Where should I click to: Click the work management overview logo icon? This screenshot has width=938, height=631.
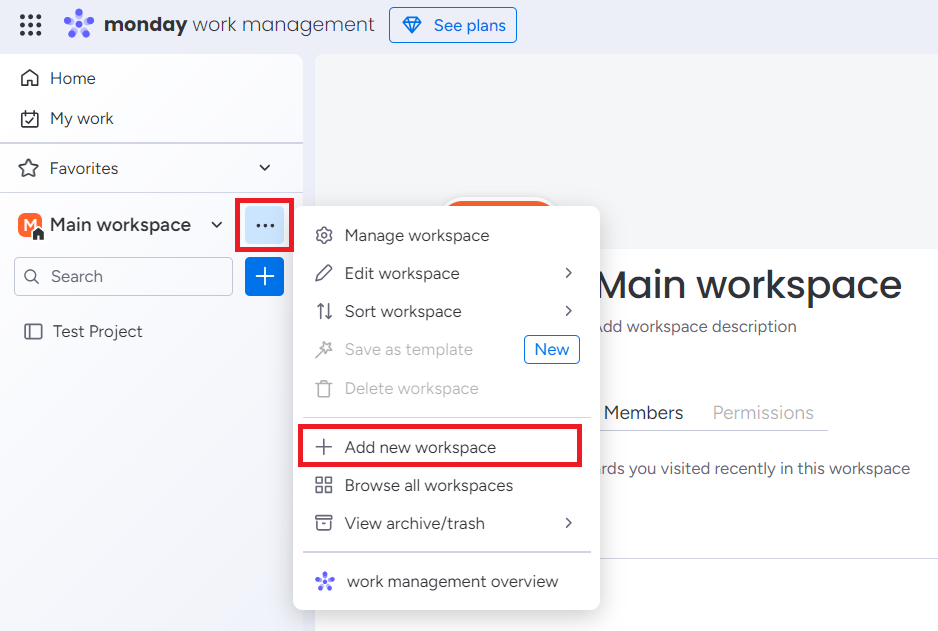[325, 581]
